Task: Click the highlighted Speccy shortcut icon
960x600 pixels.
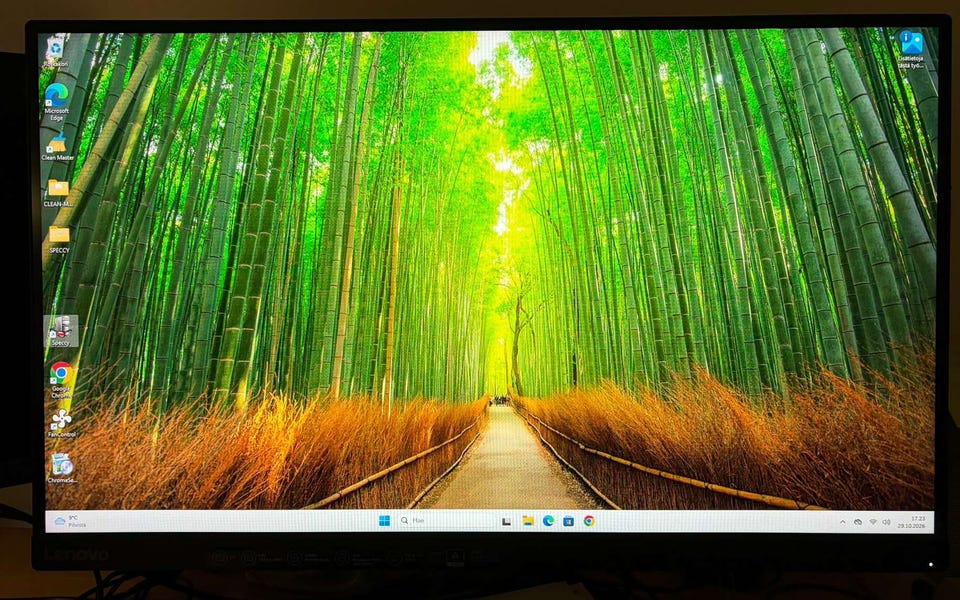Action: [x=61, y=331]
